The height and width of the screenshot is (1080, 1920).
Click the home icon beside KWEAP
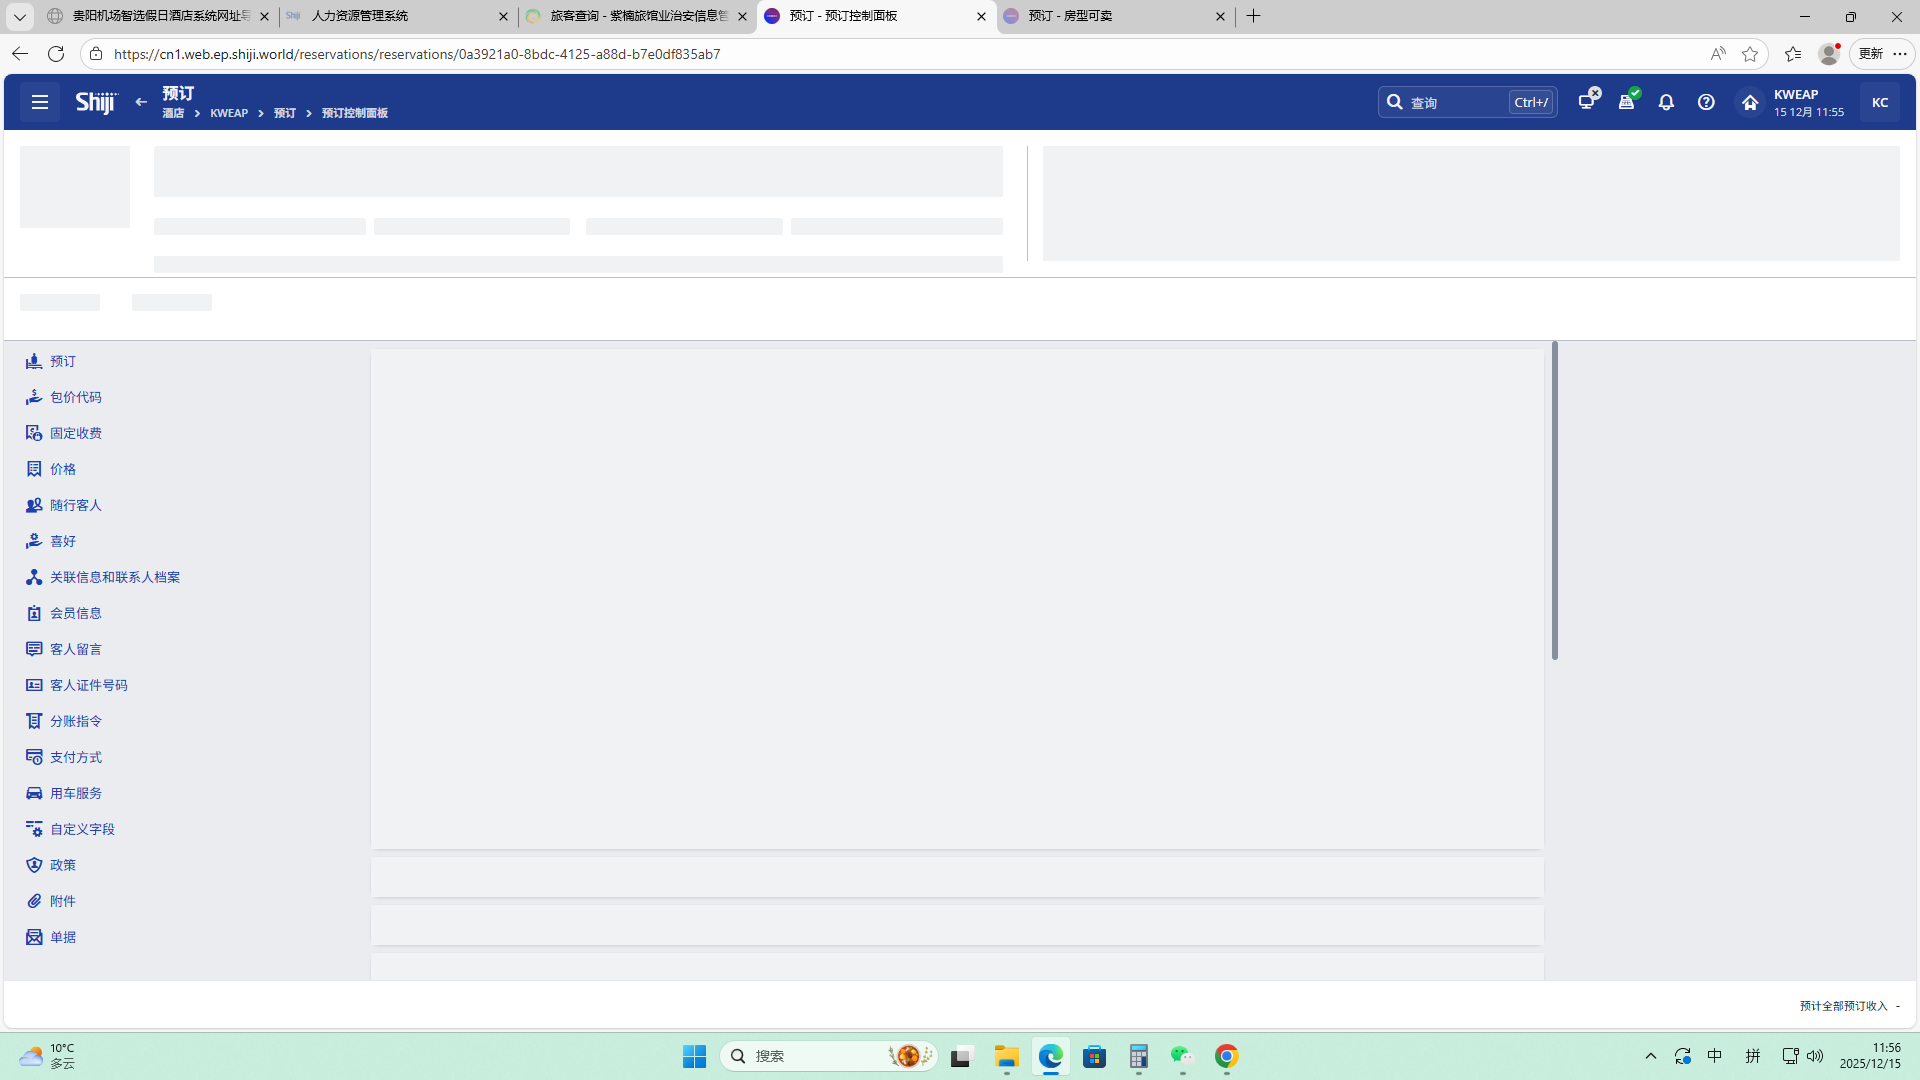(x=1750, y=102)
